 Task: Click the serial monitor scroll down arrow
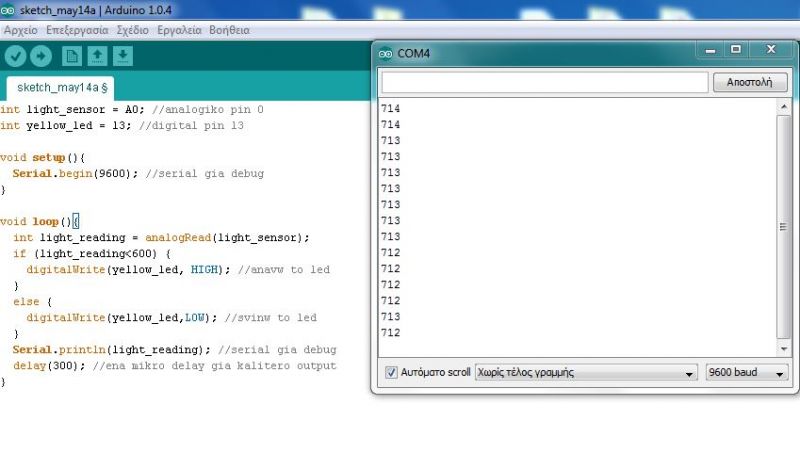(x=784, y=349)
